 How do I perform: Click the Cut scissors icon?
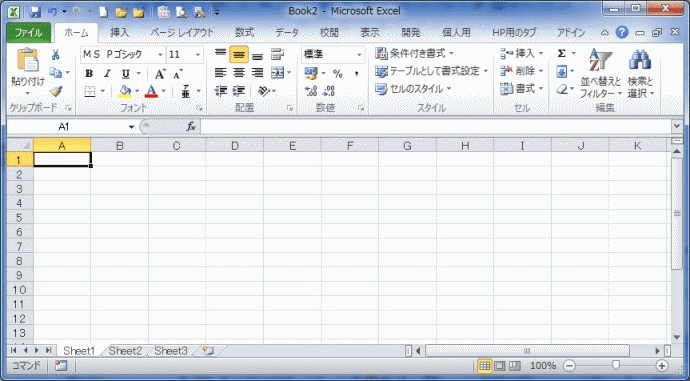[55, 55]
